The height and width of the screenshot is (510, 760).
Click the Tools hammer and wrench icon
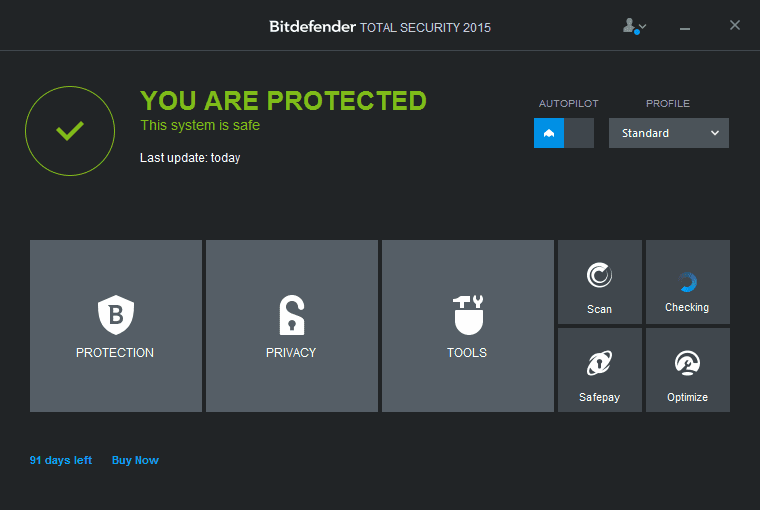pyautogui.click(x=467, y=315)
